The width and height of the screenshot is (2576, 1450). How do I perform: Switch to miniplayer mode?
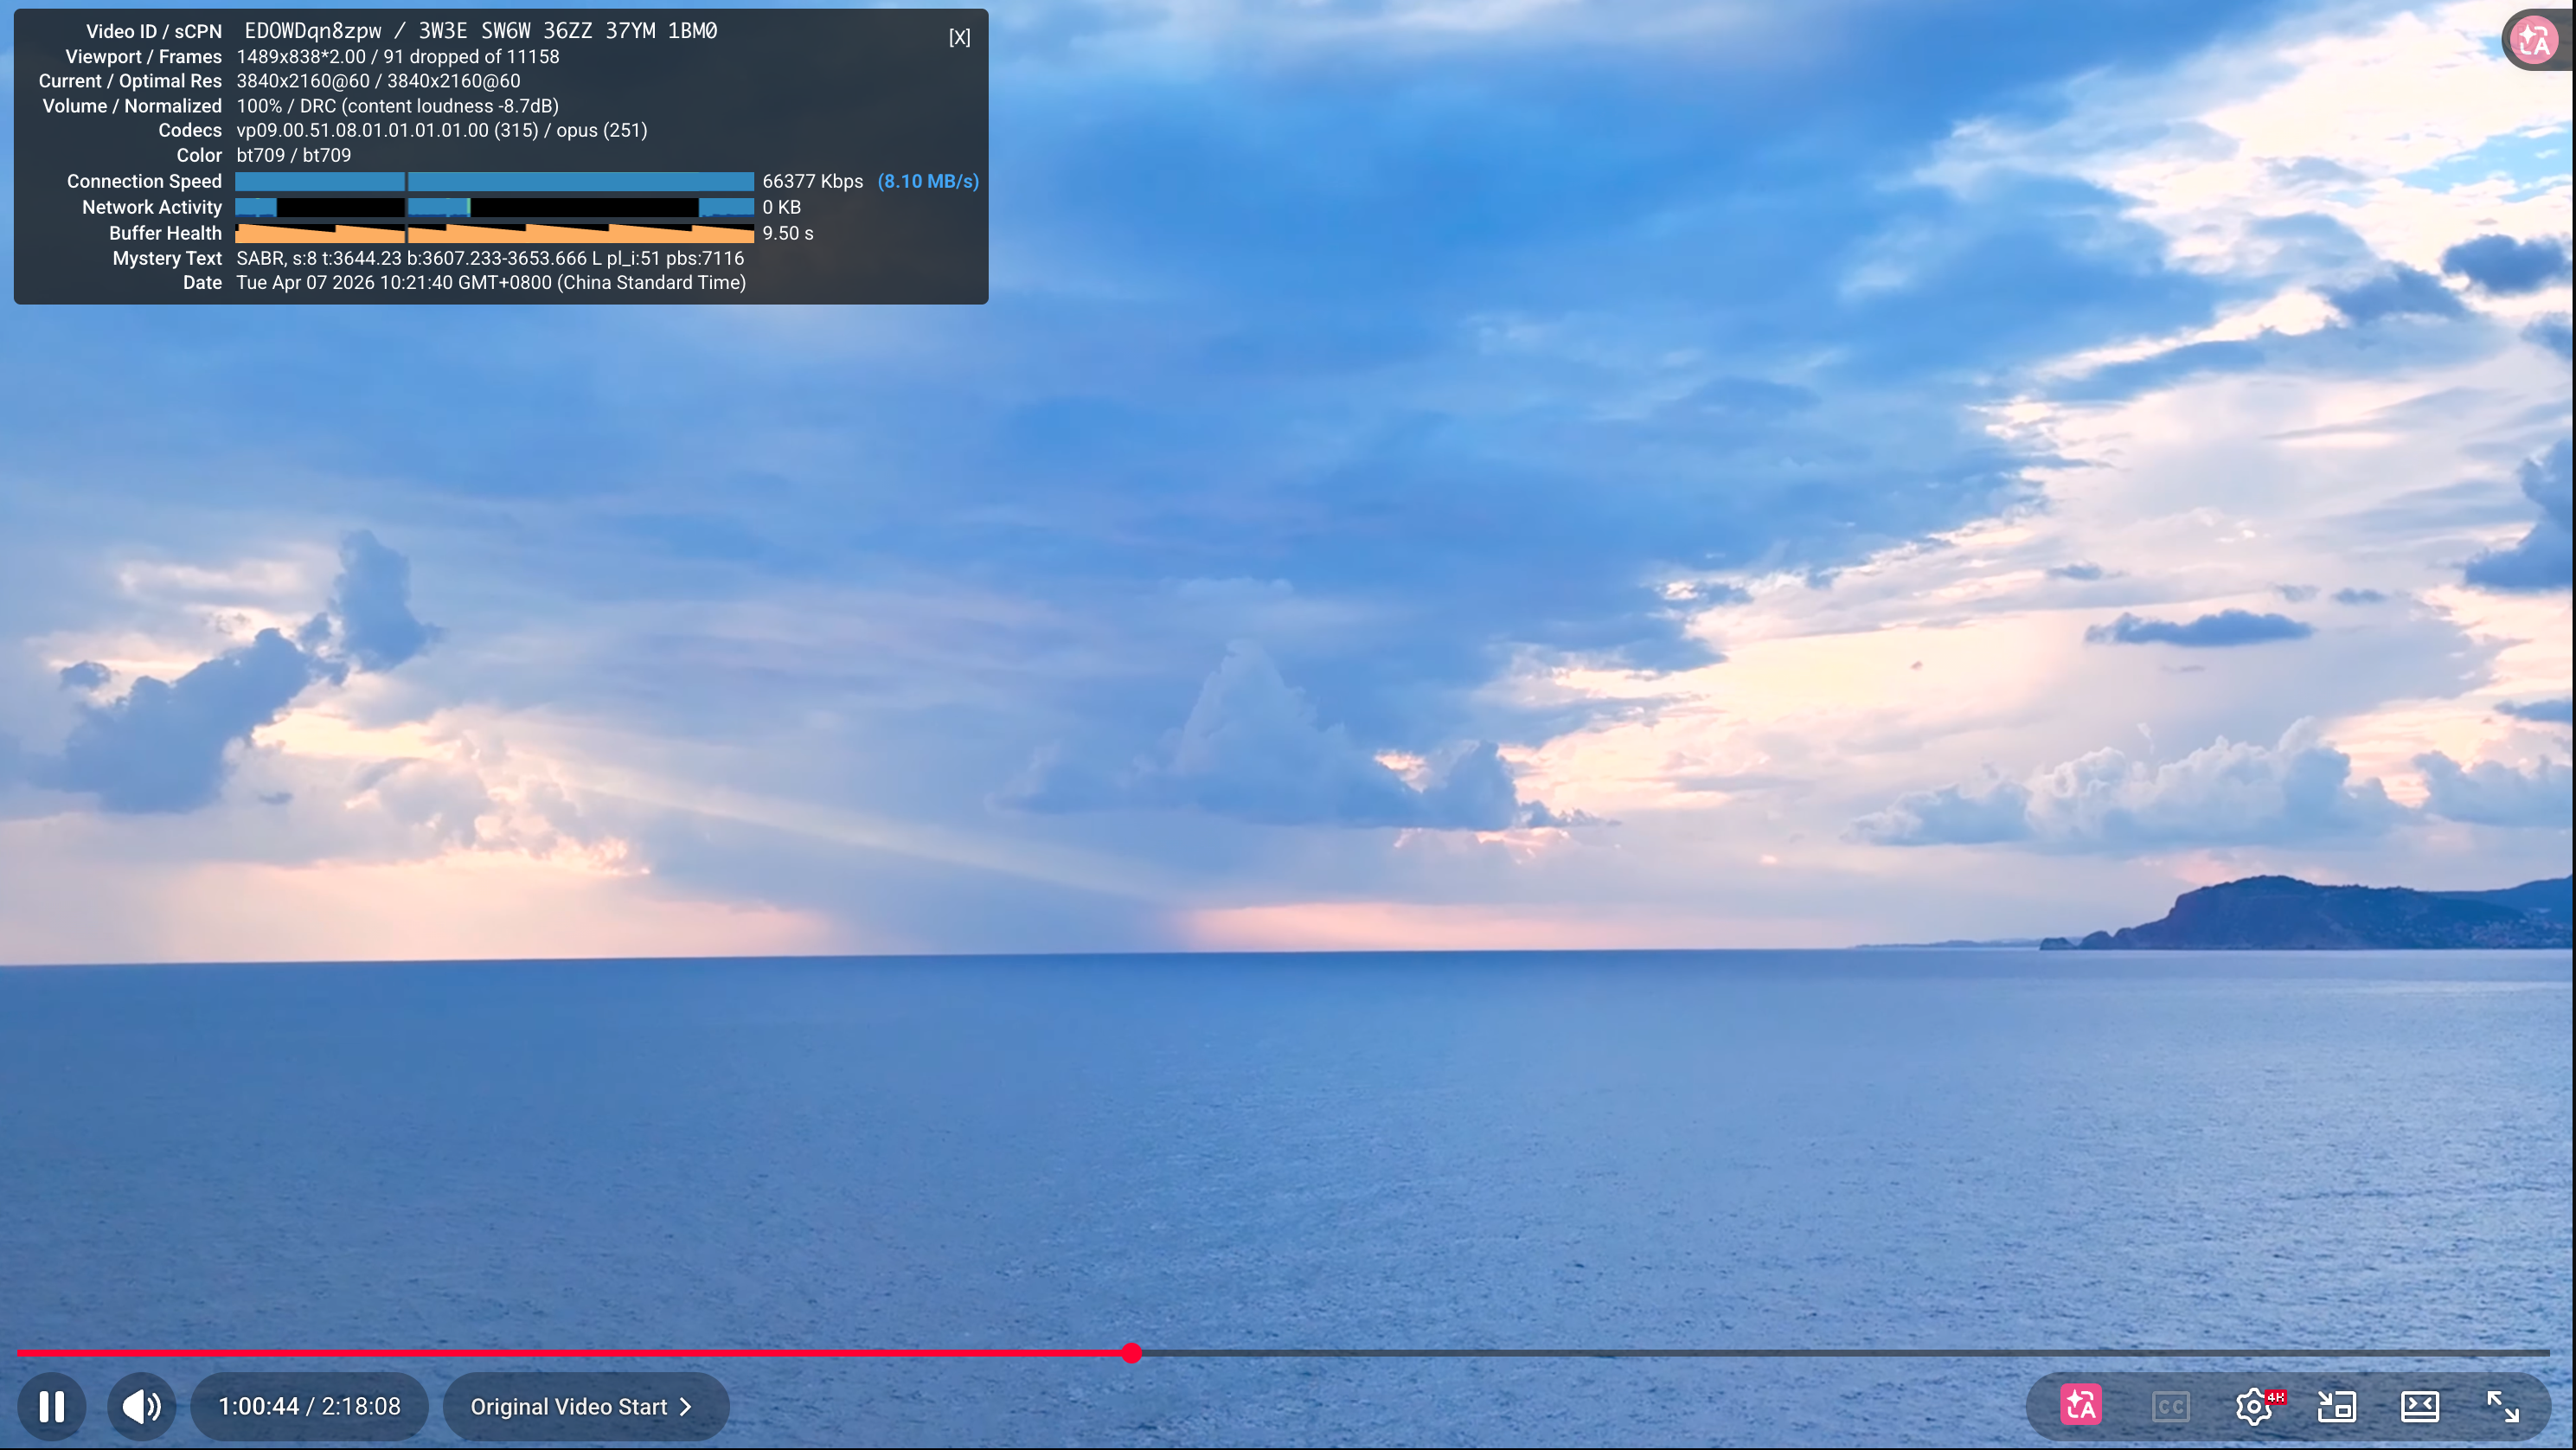[2337, 1406]
